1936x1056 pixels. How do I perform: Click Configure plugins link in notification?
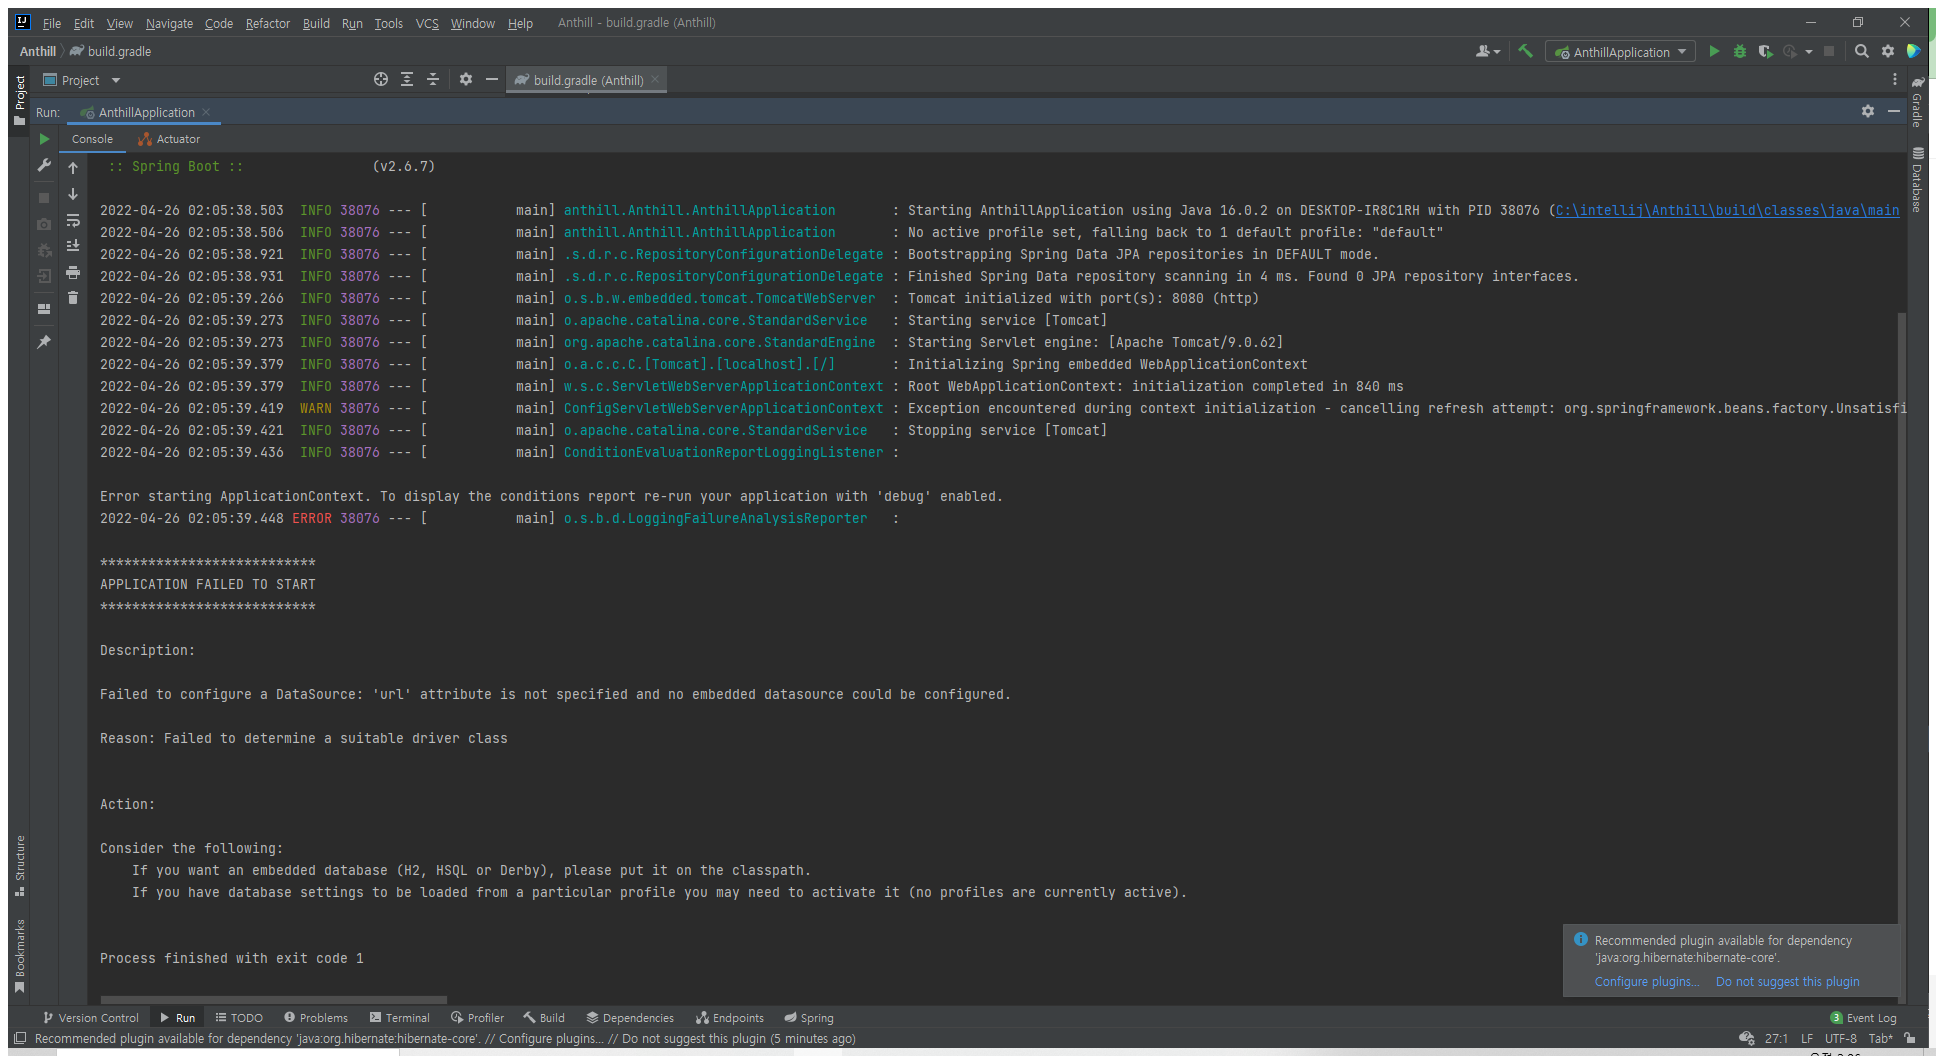pyautogui.click(x=1646, y=982)
